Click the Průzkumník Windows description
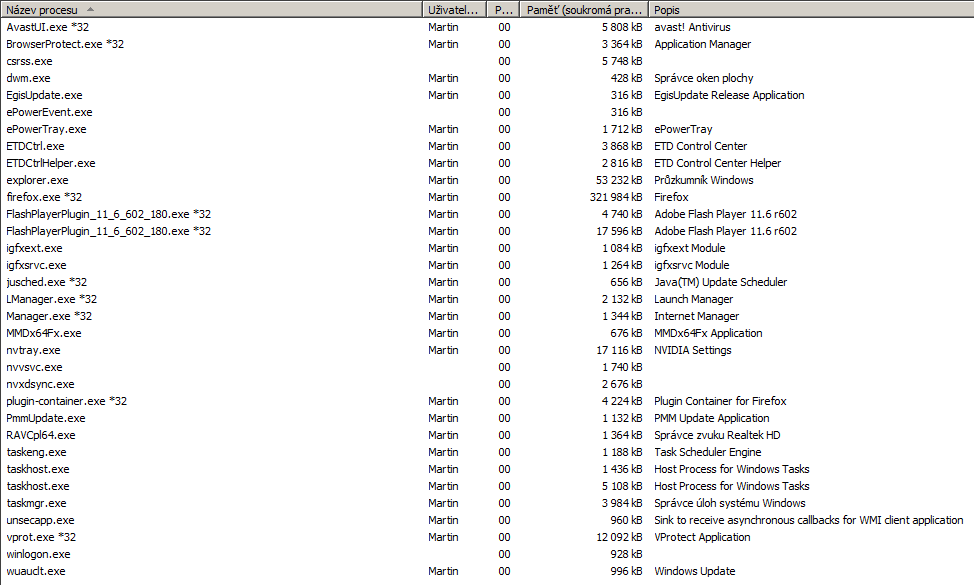The image size is (974, 585). pyautogui.click(x=704, y=180)
